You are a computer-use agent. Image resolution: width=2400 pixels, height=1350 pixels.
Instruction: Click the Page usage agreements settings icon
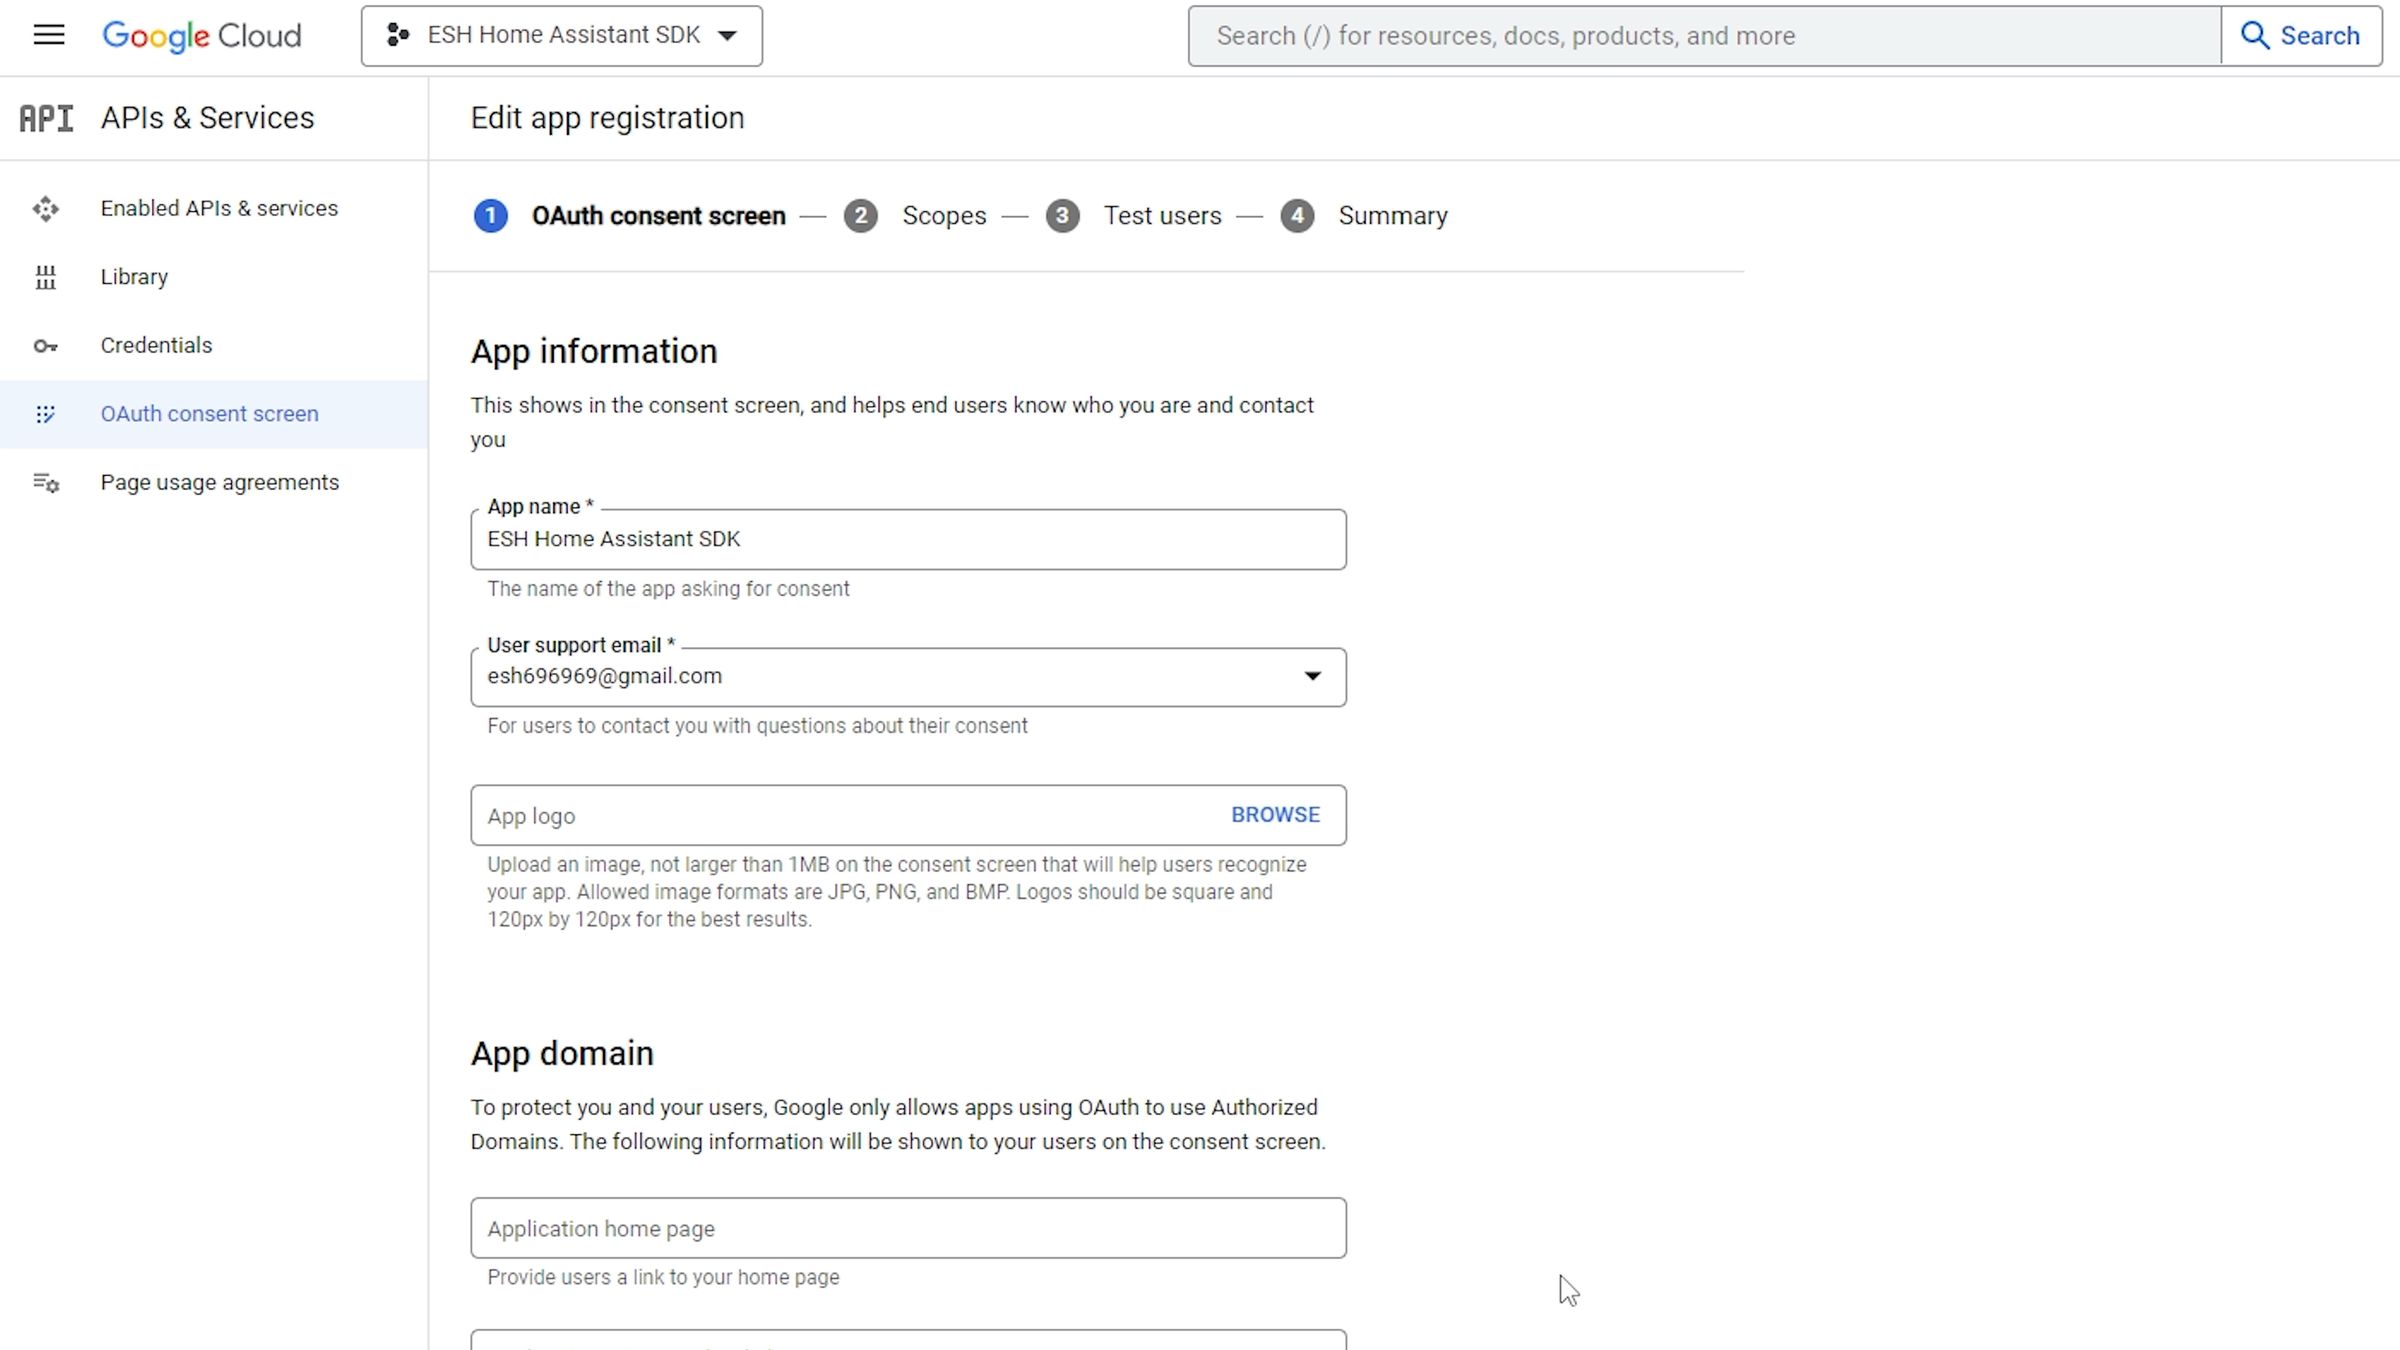pos(45,483)
